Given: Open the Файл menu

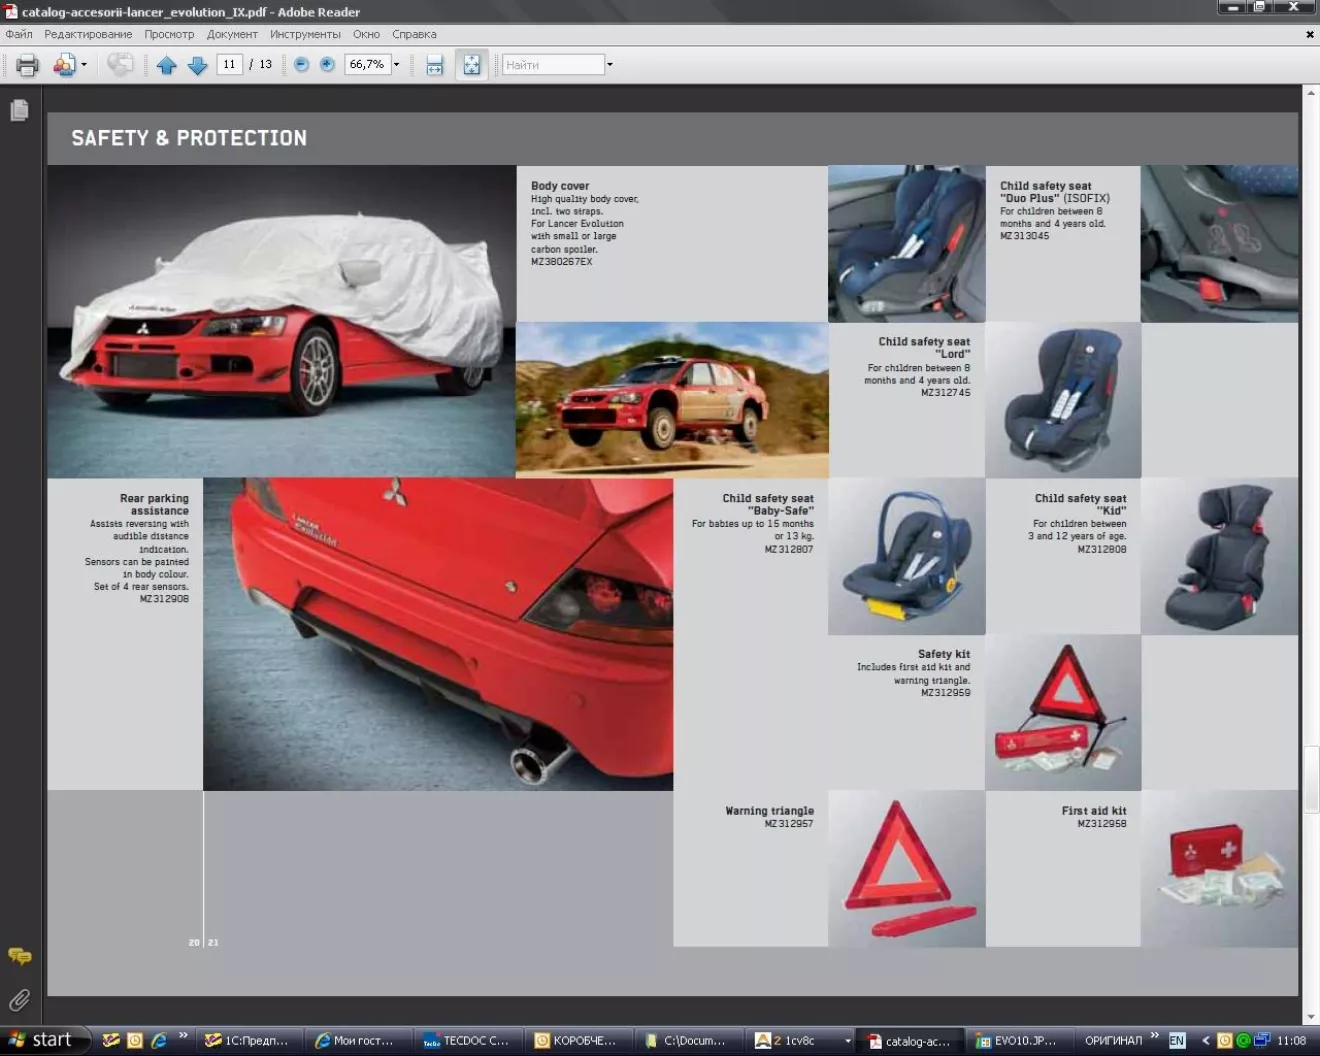Looking at the screenshot, I should [19, 34].
